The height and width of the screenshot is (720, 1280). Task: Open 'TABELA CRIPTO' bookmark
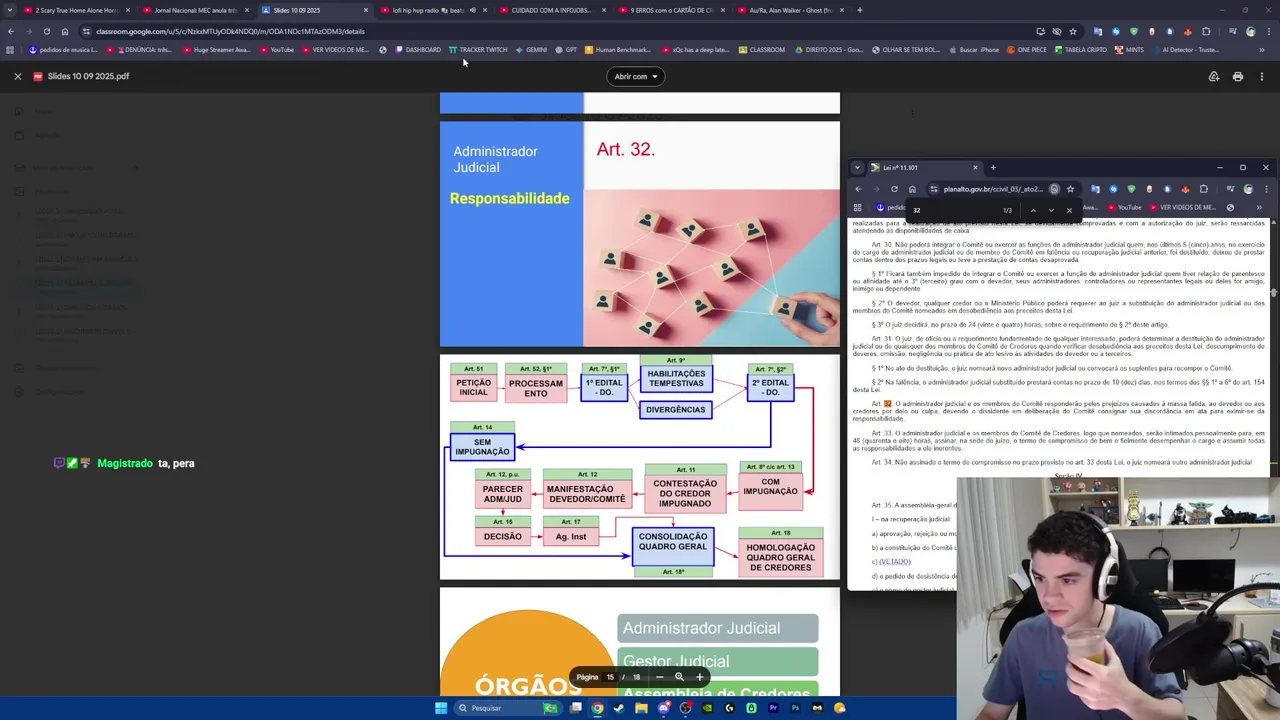(x=1080, y=50)
